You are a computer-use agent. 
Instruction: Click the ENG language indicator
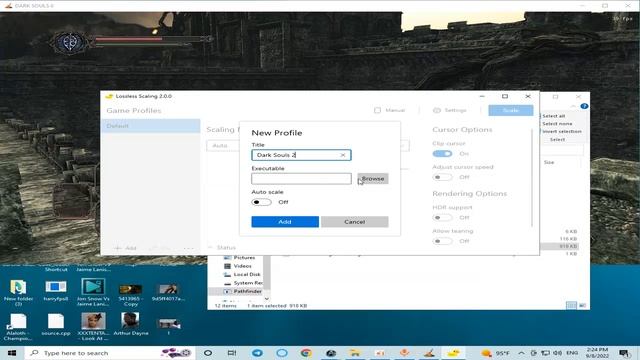point(572,353)
